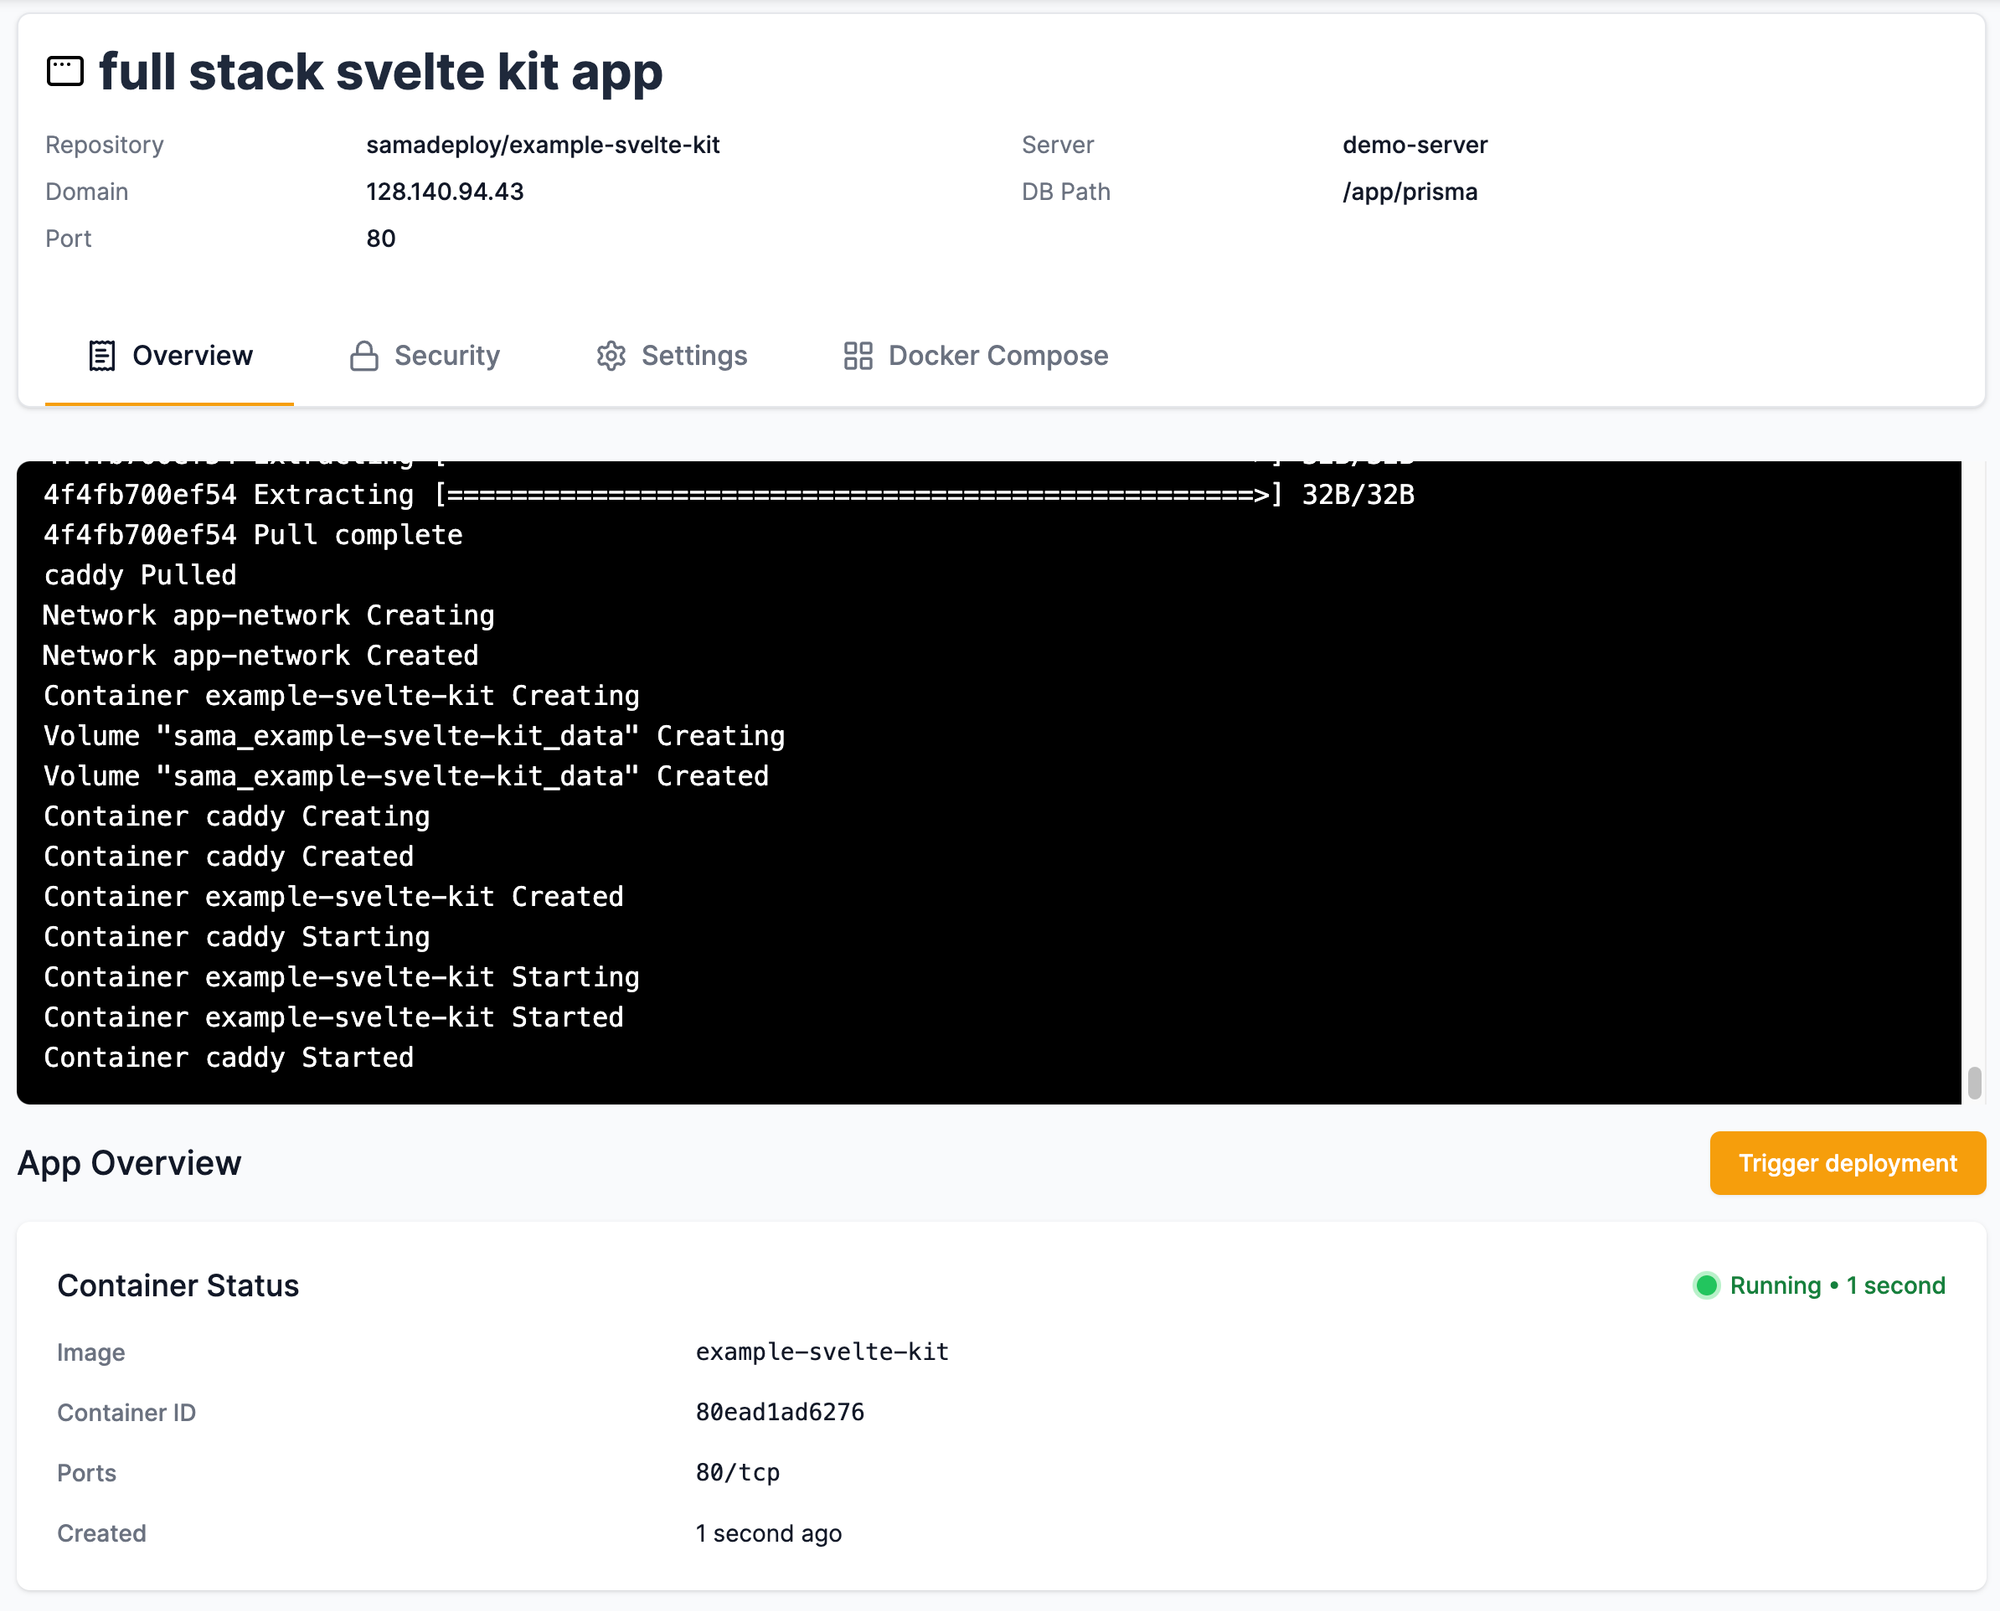The width and height of the screenshot is (2000, 1611).
Task: Click the Overview document icon
Action: 101,356
